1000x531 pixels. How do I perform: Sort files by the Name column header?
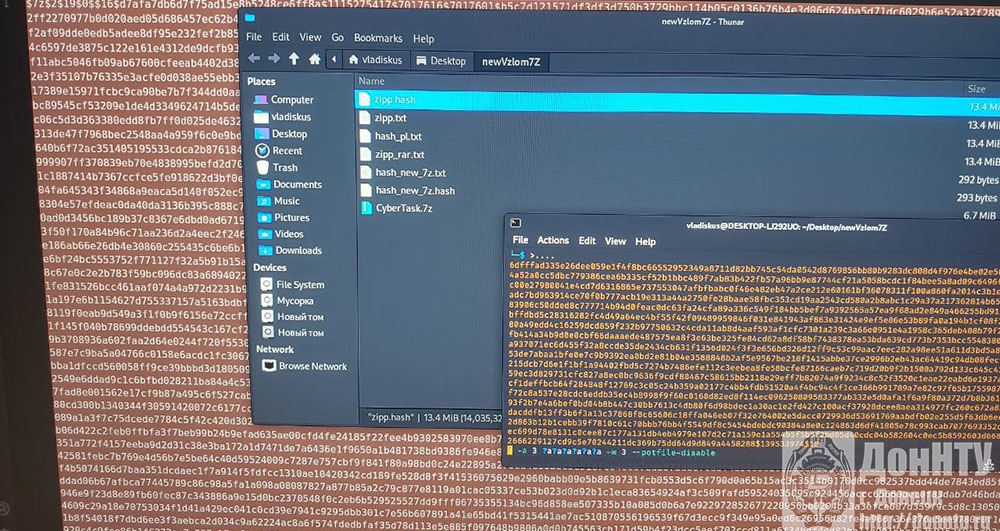point(372,82)
